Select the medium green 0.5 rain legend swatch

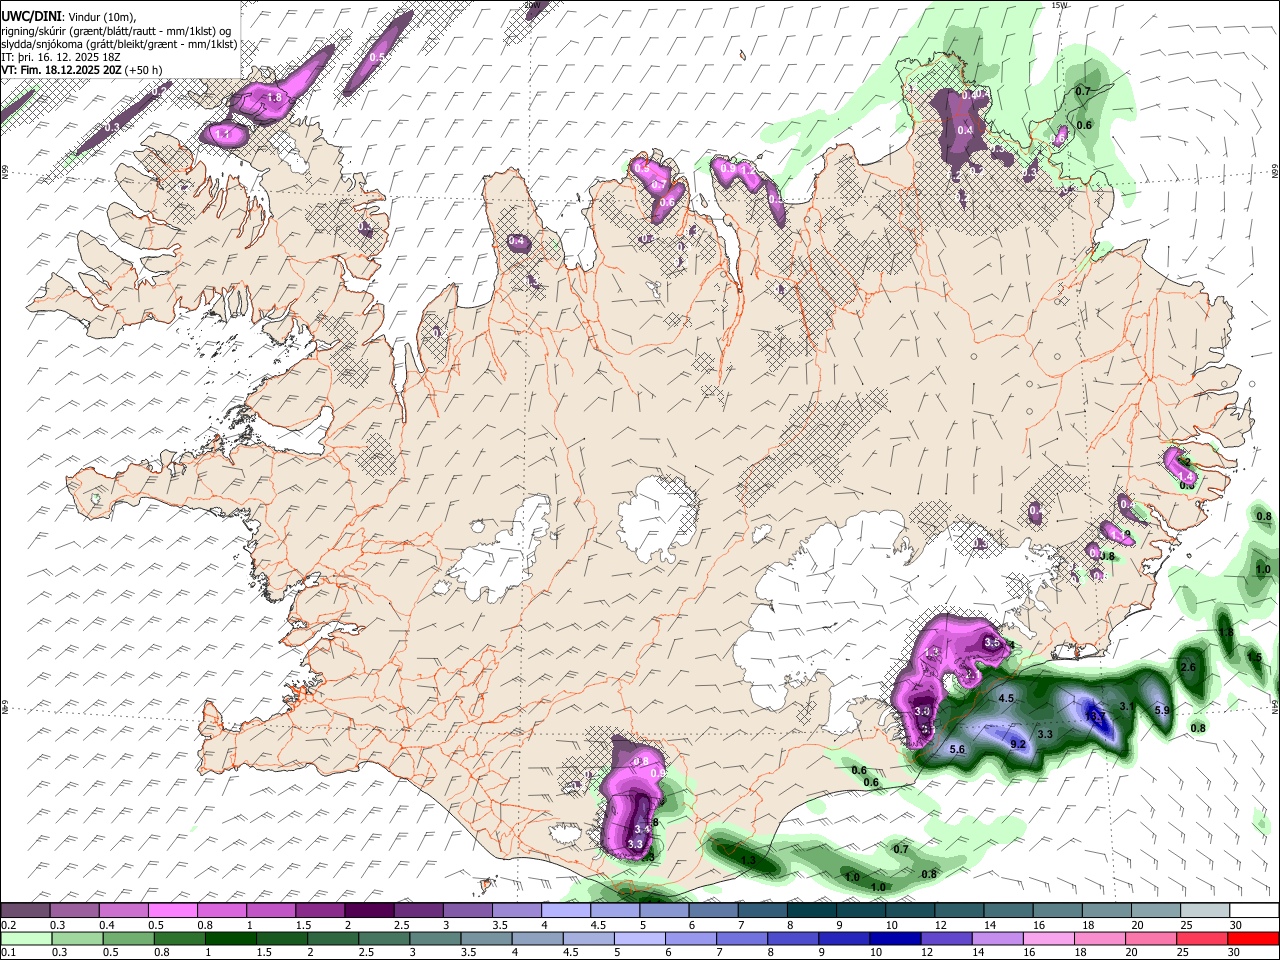tap(128, 939)
